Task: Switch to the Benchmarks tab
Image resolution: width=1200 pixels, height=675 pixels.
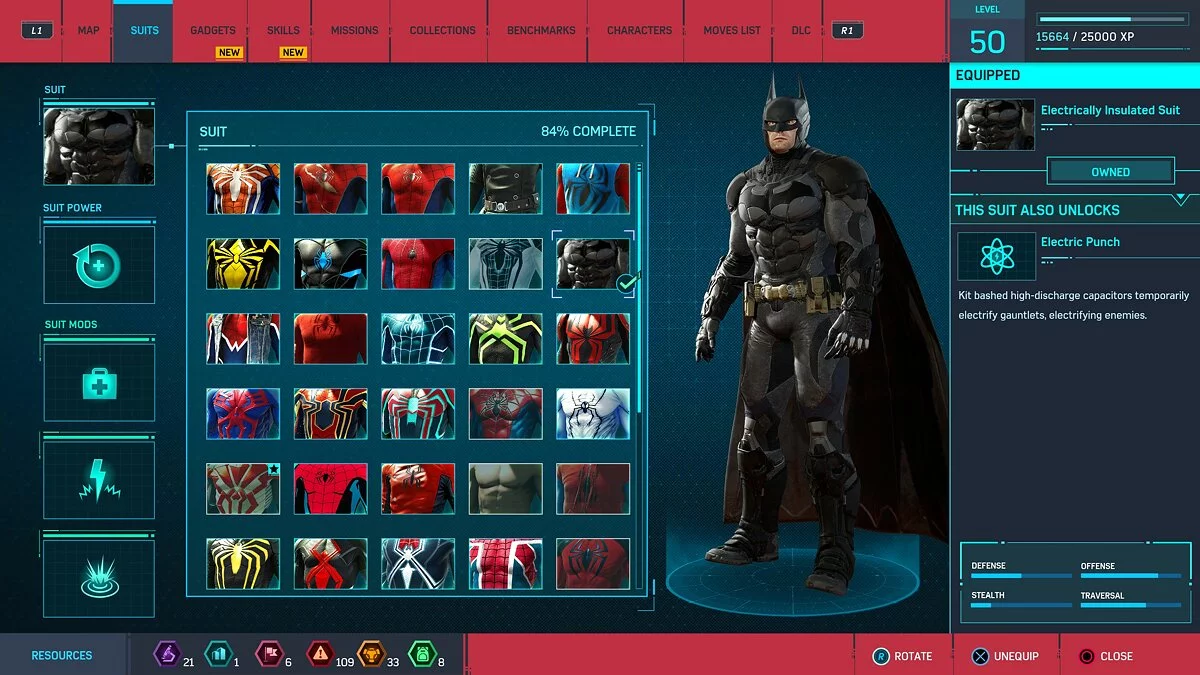Action: (541, 30)
